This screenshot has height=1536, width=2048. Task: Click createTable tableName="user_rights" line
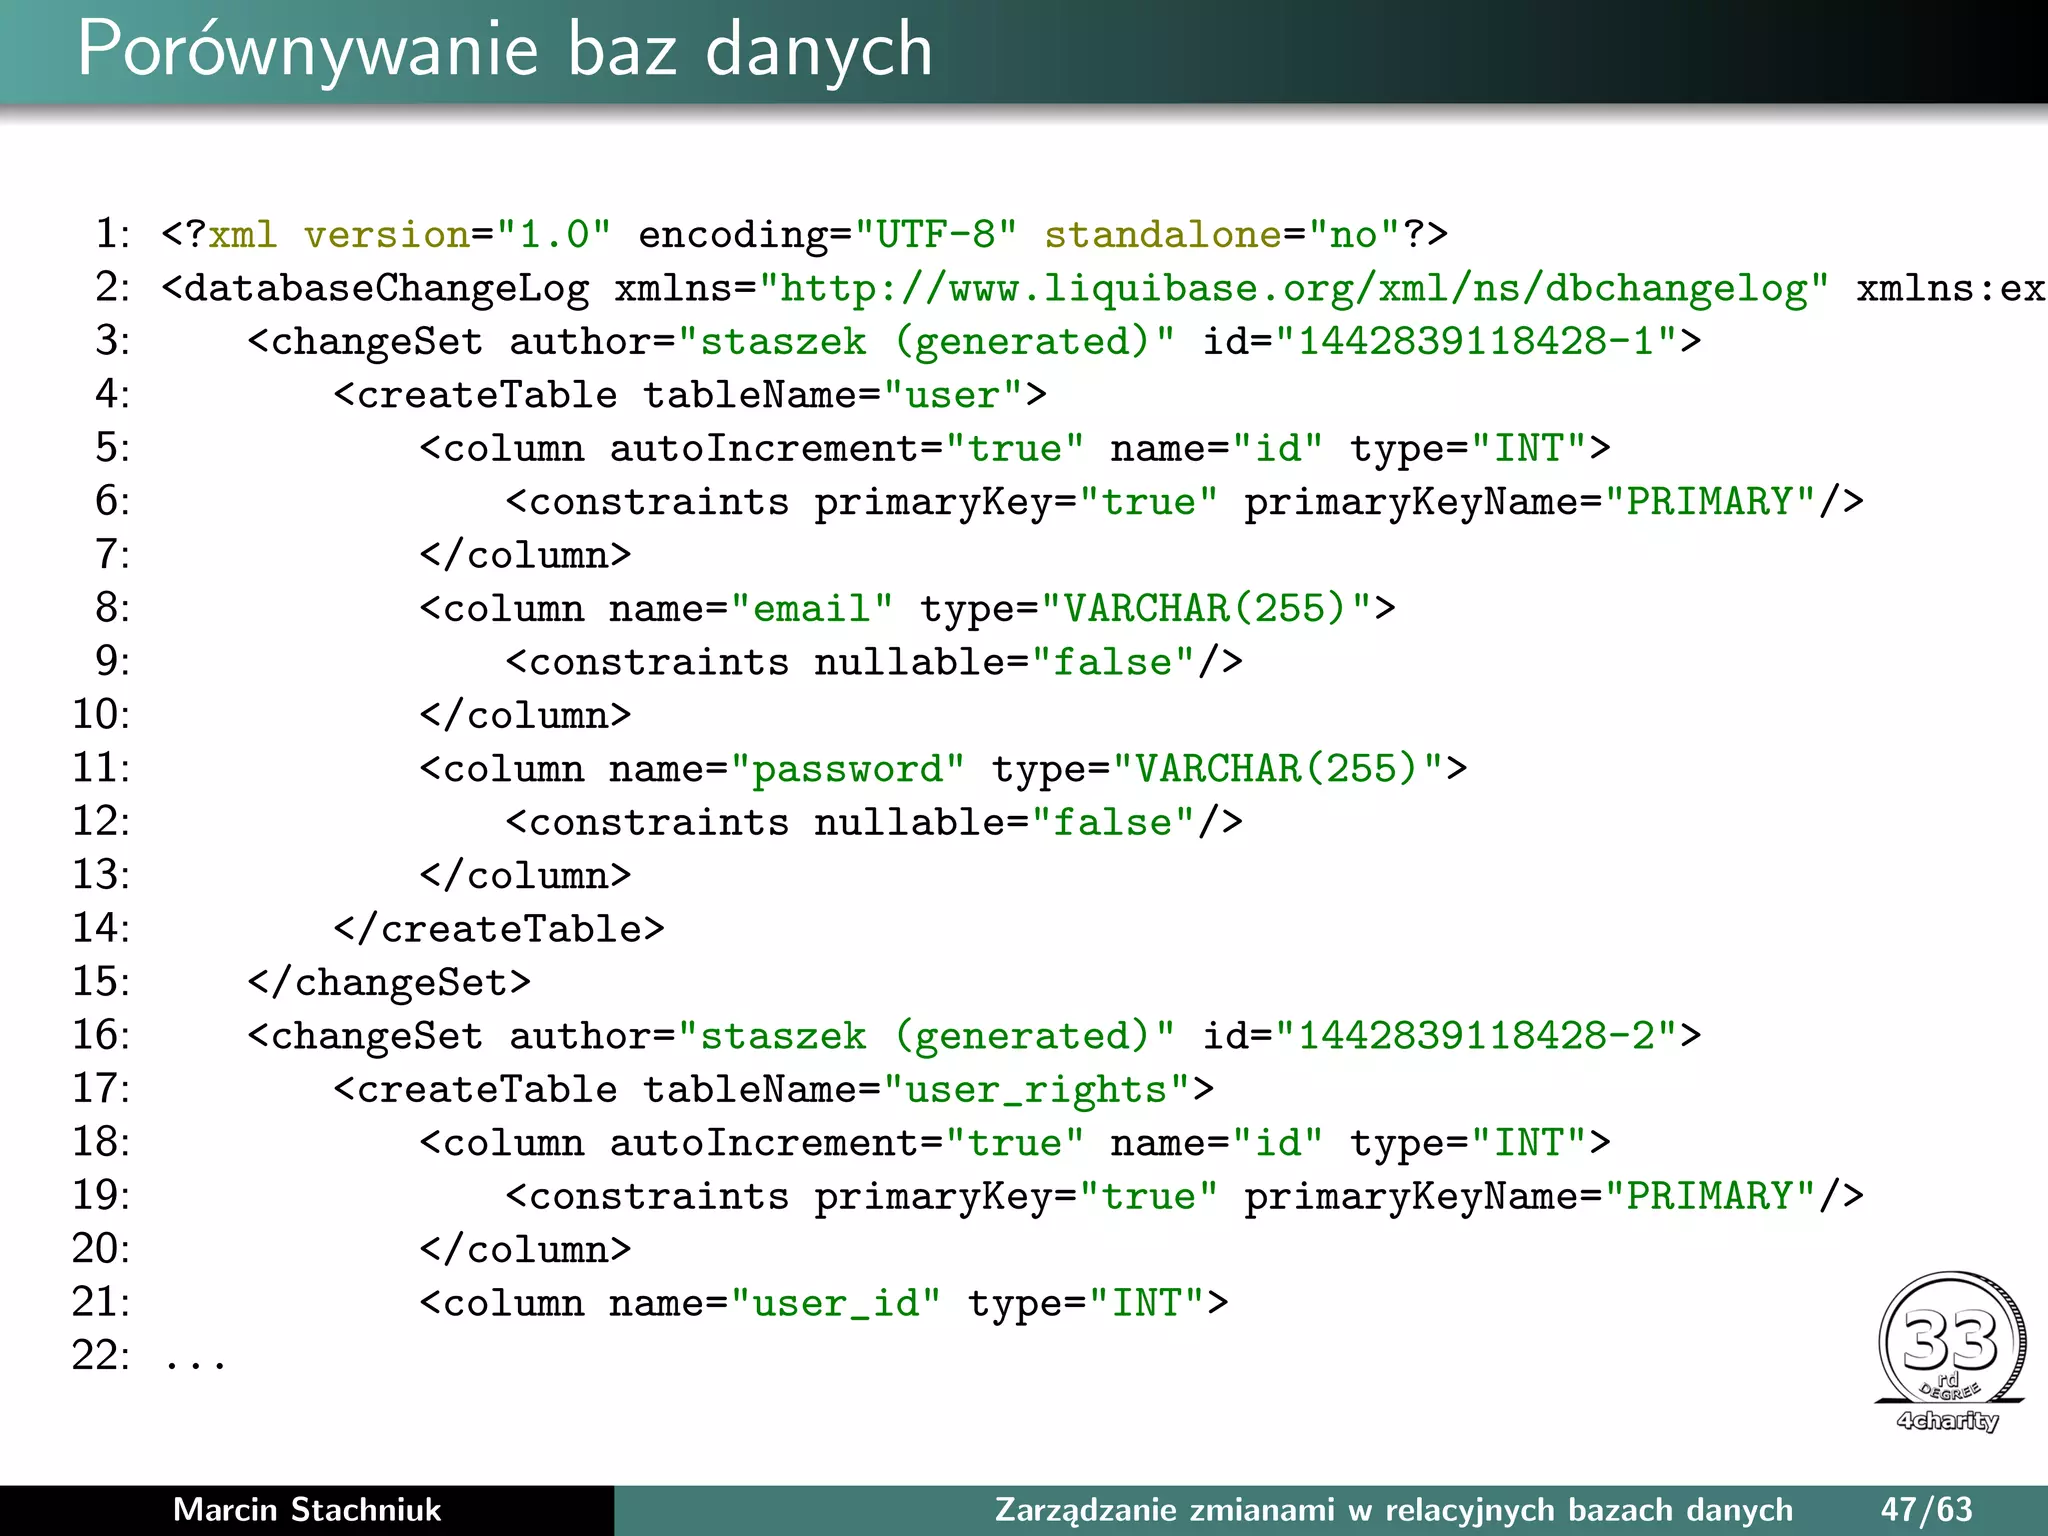(x=774, y=1090)
